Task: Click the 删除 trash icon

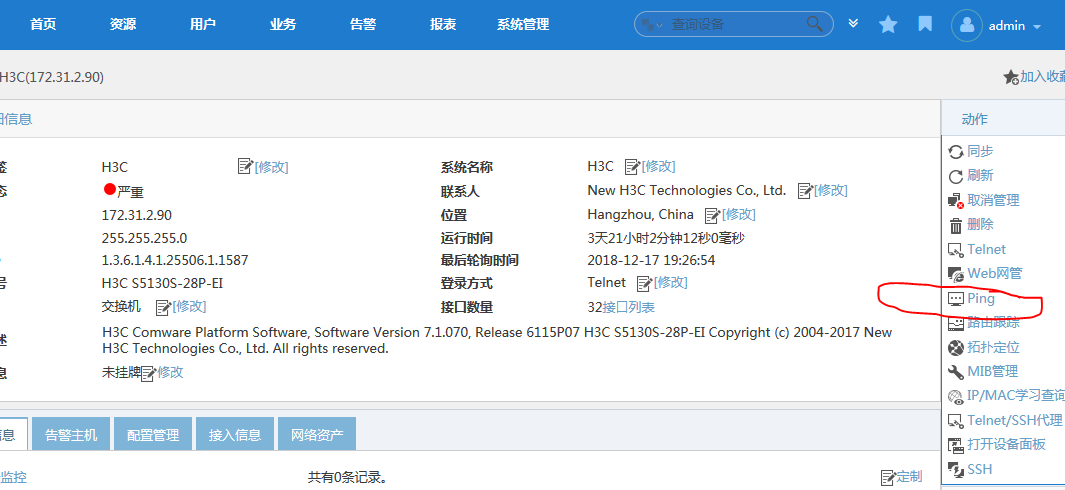Action: coord(956,225)
